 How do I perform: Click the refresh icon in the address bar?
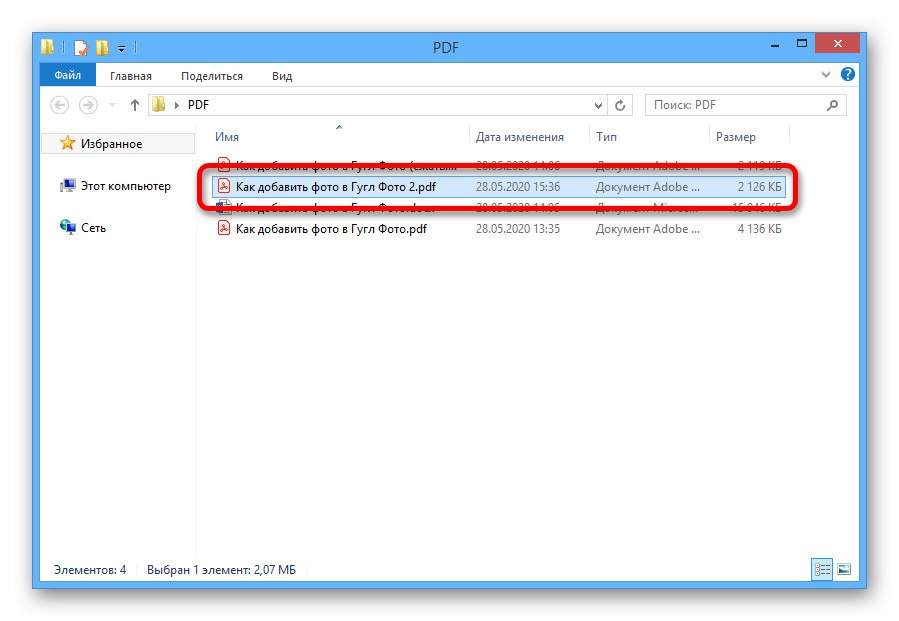619,104
